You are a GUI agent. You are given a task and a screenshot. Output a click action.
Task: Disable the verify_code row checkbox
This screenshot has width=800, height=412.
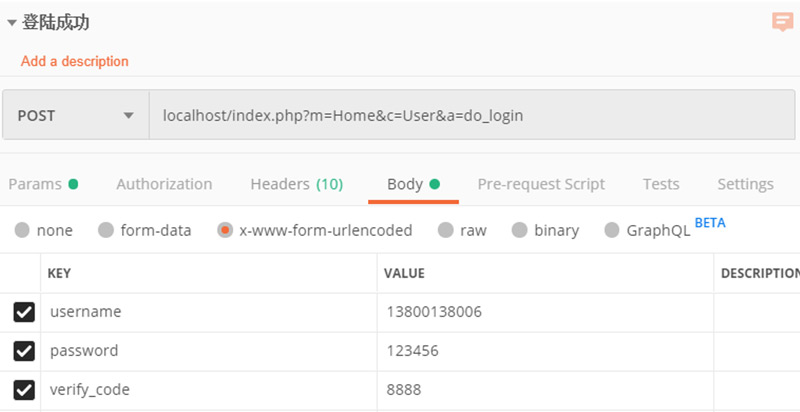(24, 390)
